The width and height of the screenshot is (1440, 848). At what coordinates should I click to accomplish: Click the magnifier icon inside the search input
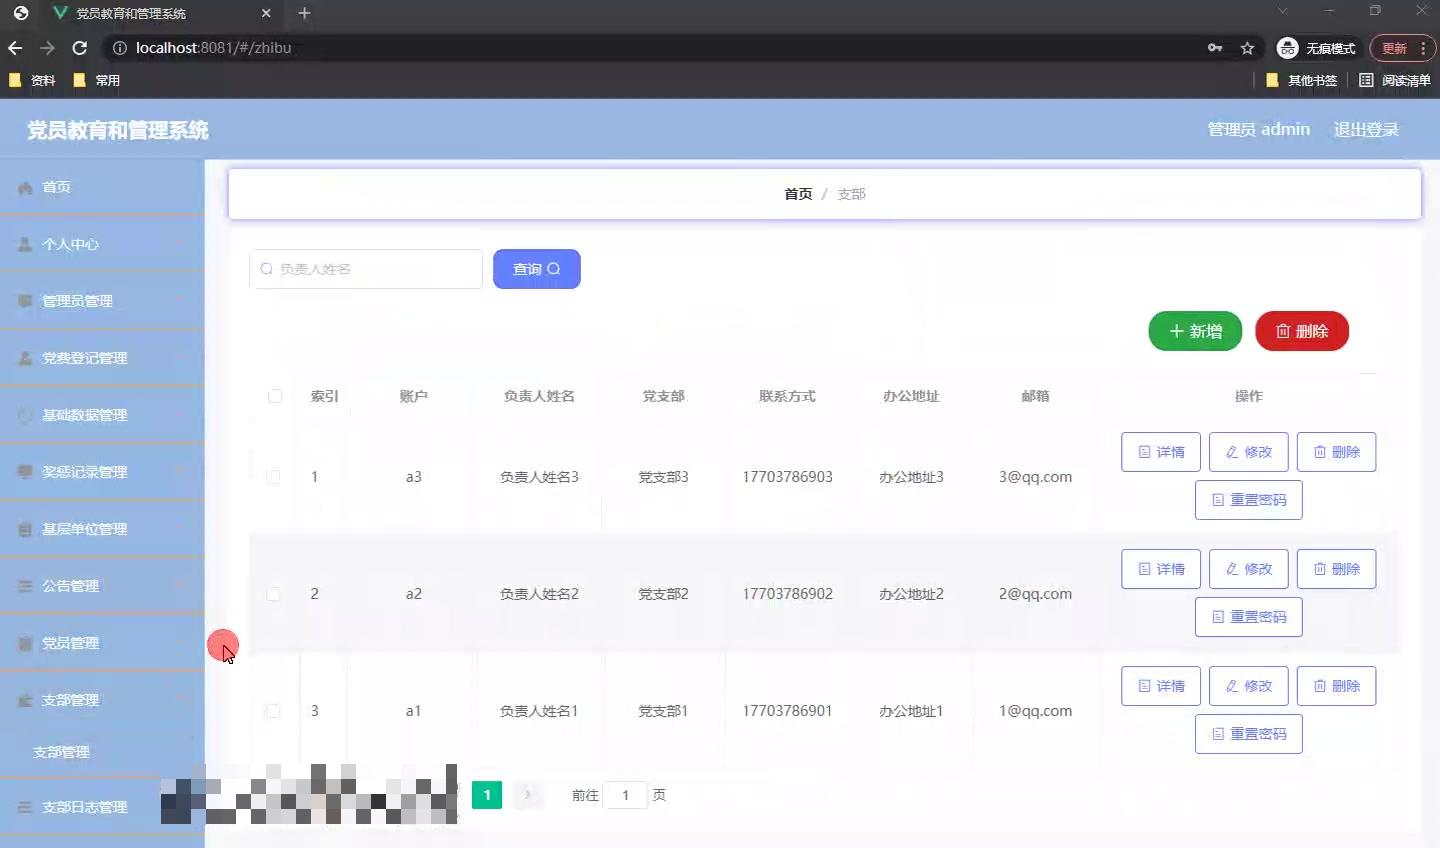(265, 269)
